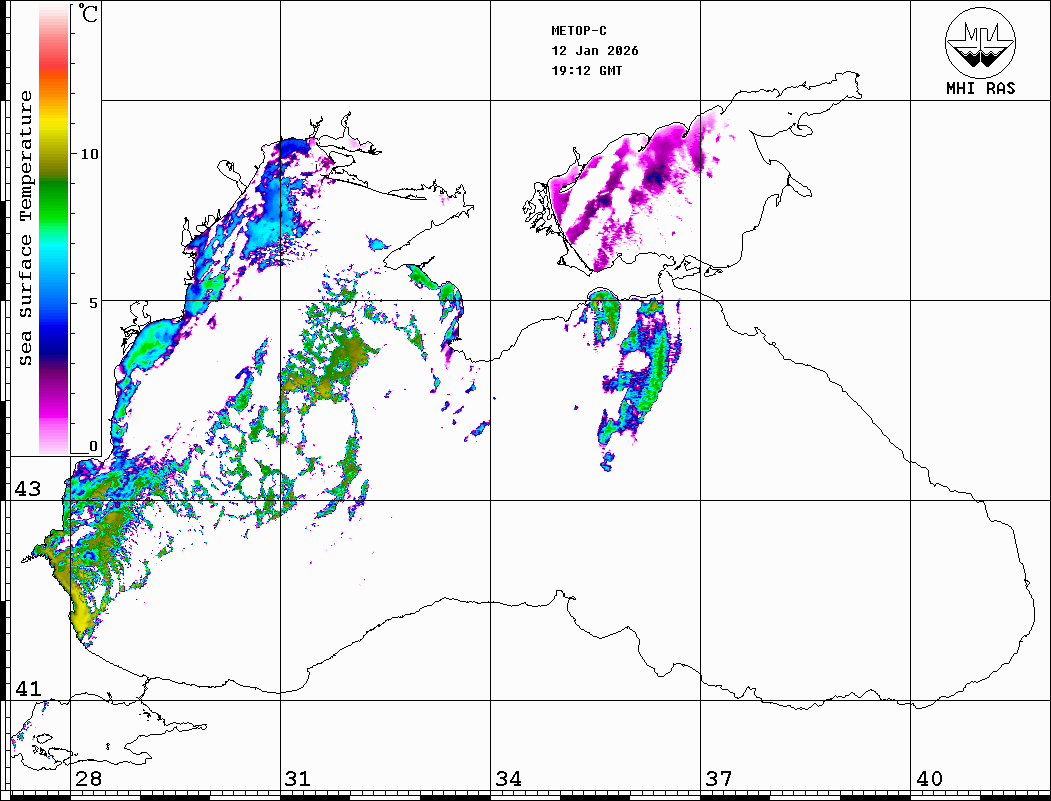Click the latitude 43 label
Image resolution: width=1051 pixels, height=801 pixels.
[27, 489]
